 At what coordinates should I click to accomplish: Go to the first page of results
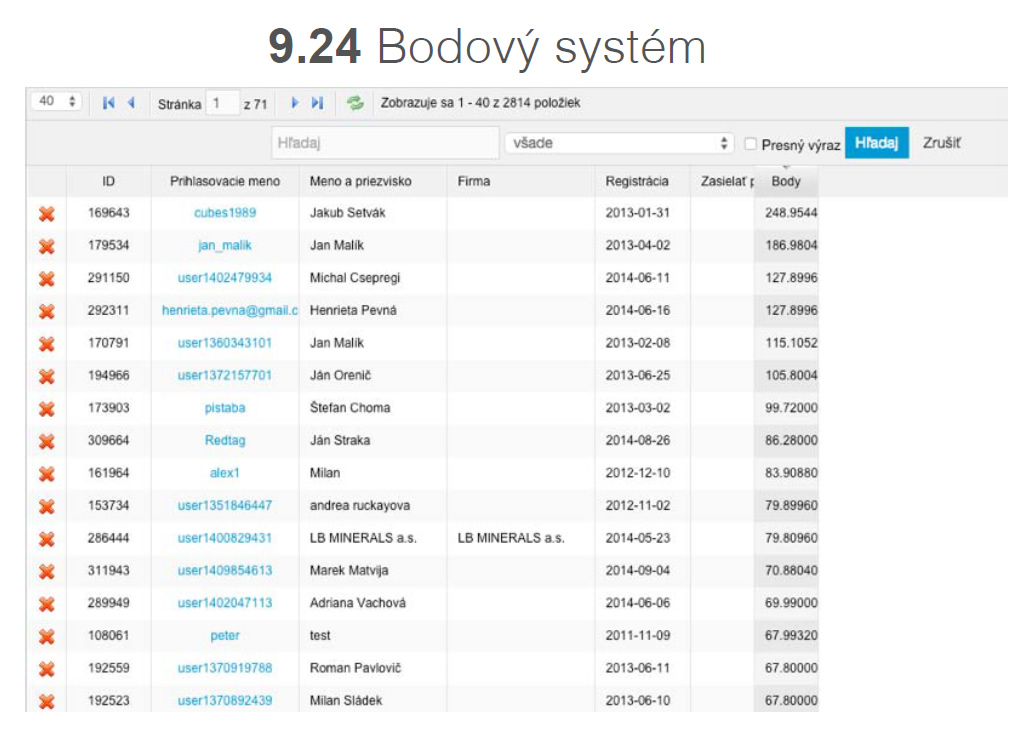109,103
